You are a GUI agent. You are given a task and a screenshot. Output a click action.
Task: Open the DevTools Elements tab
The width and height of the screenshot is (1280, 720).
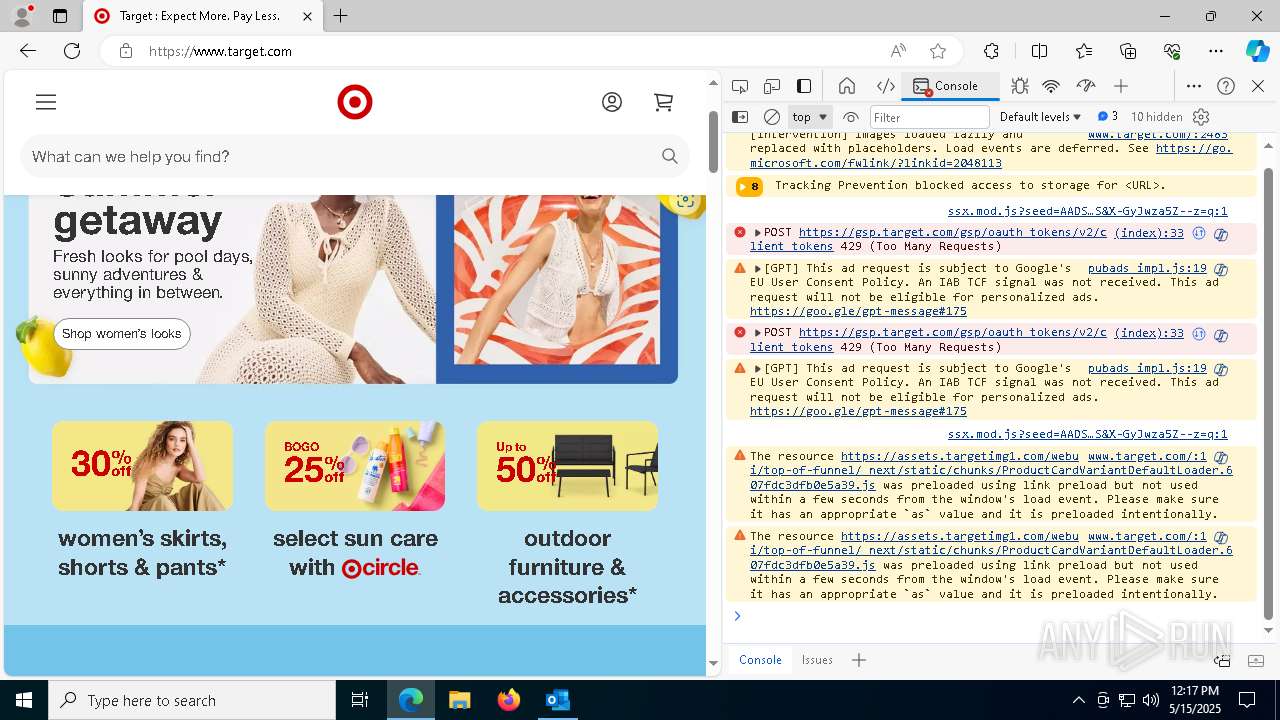tap(885, 86)
